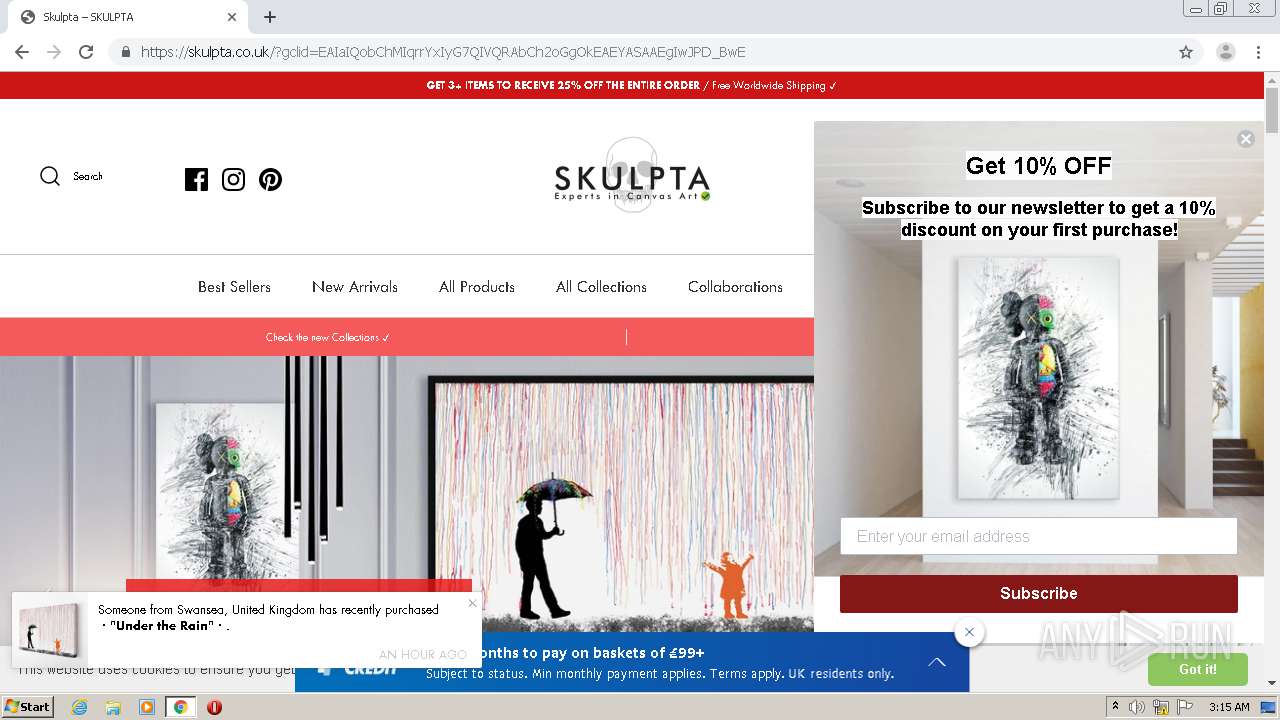1280x720 pixels.
Task: Show hidden tray icons arrow
Action: coord(1115,707)
